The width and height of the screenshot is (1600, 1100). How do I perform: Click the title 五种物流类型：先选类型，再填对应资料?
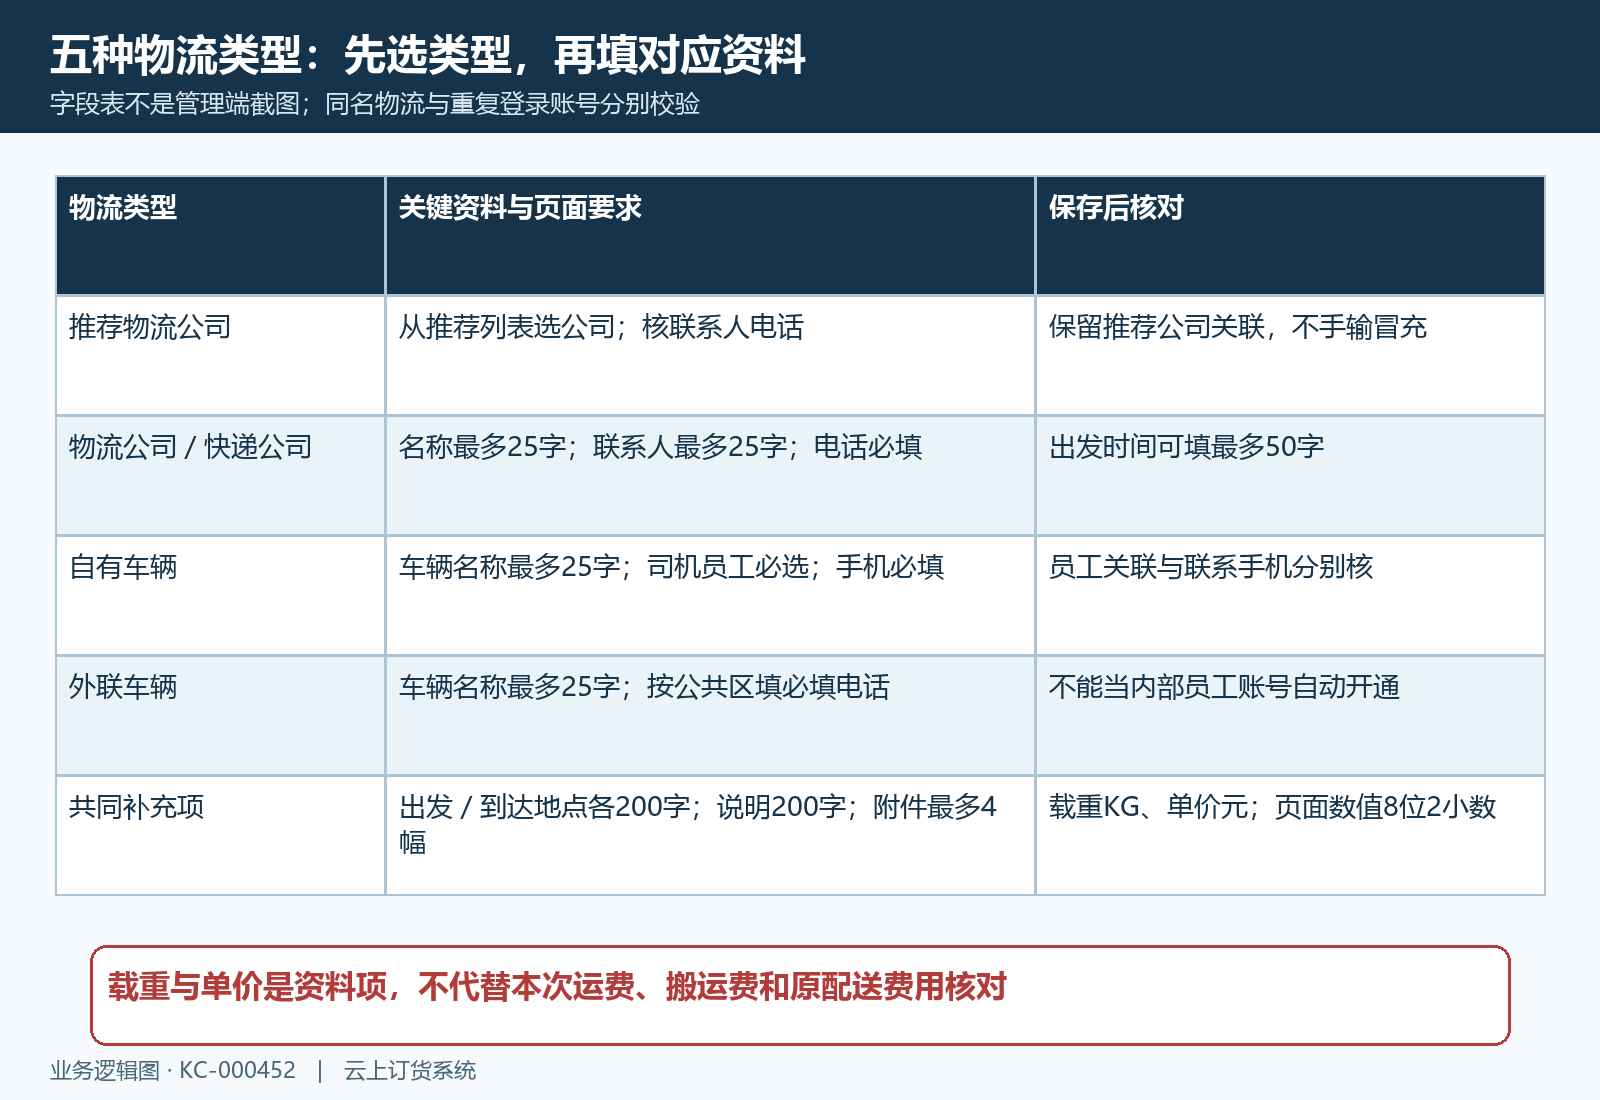tap(428, 55)
